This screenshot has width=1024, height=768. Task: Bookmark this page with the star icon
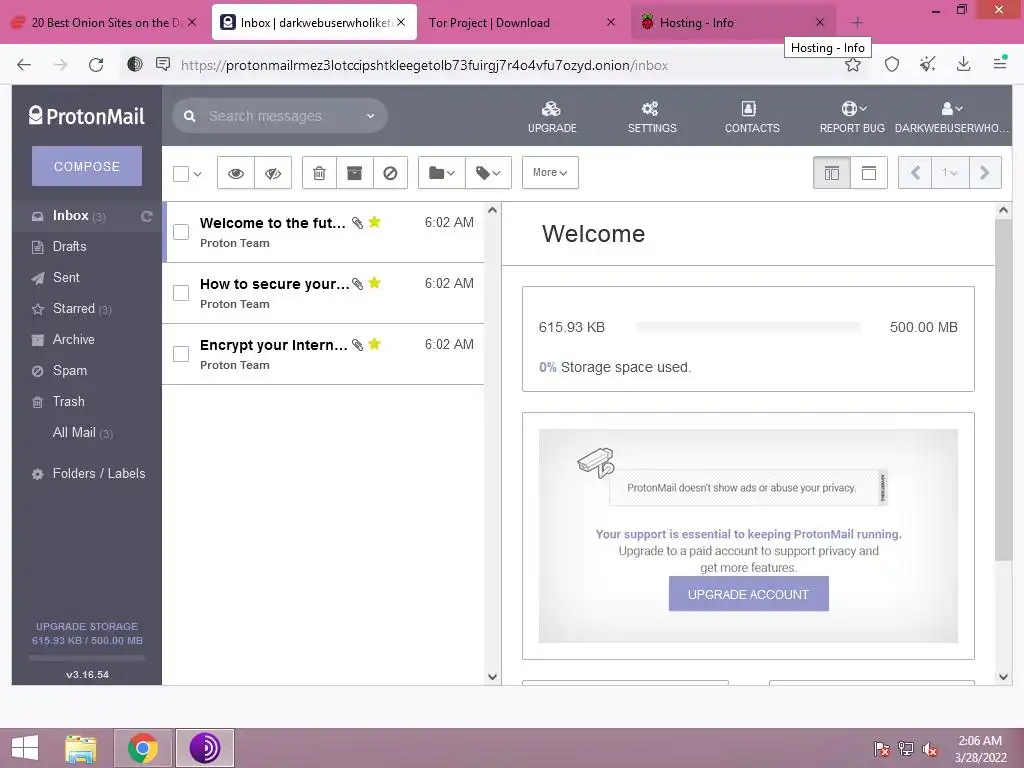click(x=852, y=65)
